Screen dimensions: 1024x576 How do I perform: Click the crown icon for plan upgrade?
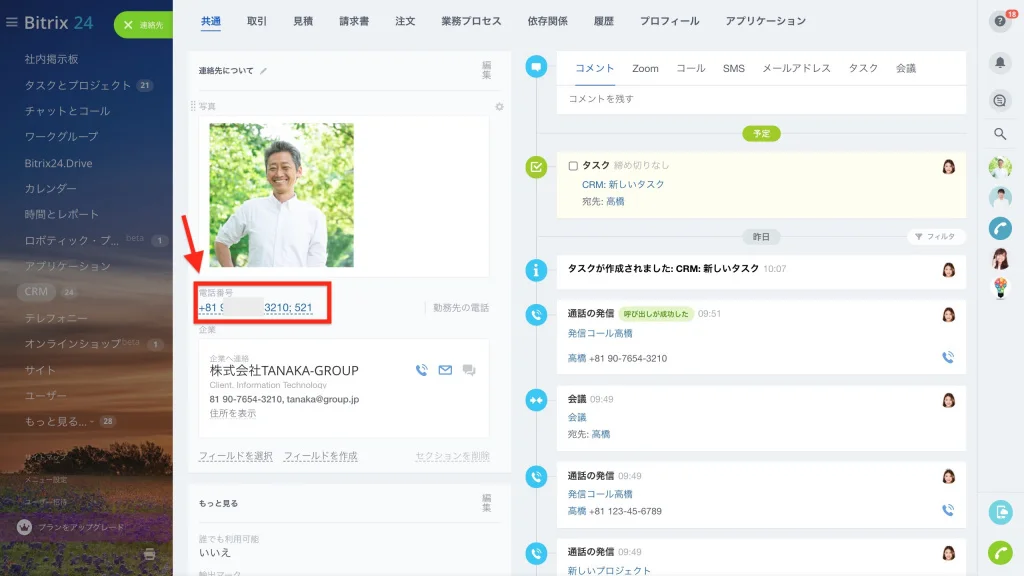[24, 526]
